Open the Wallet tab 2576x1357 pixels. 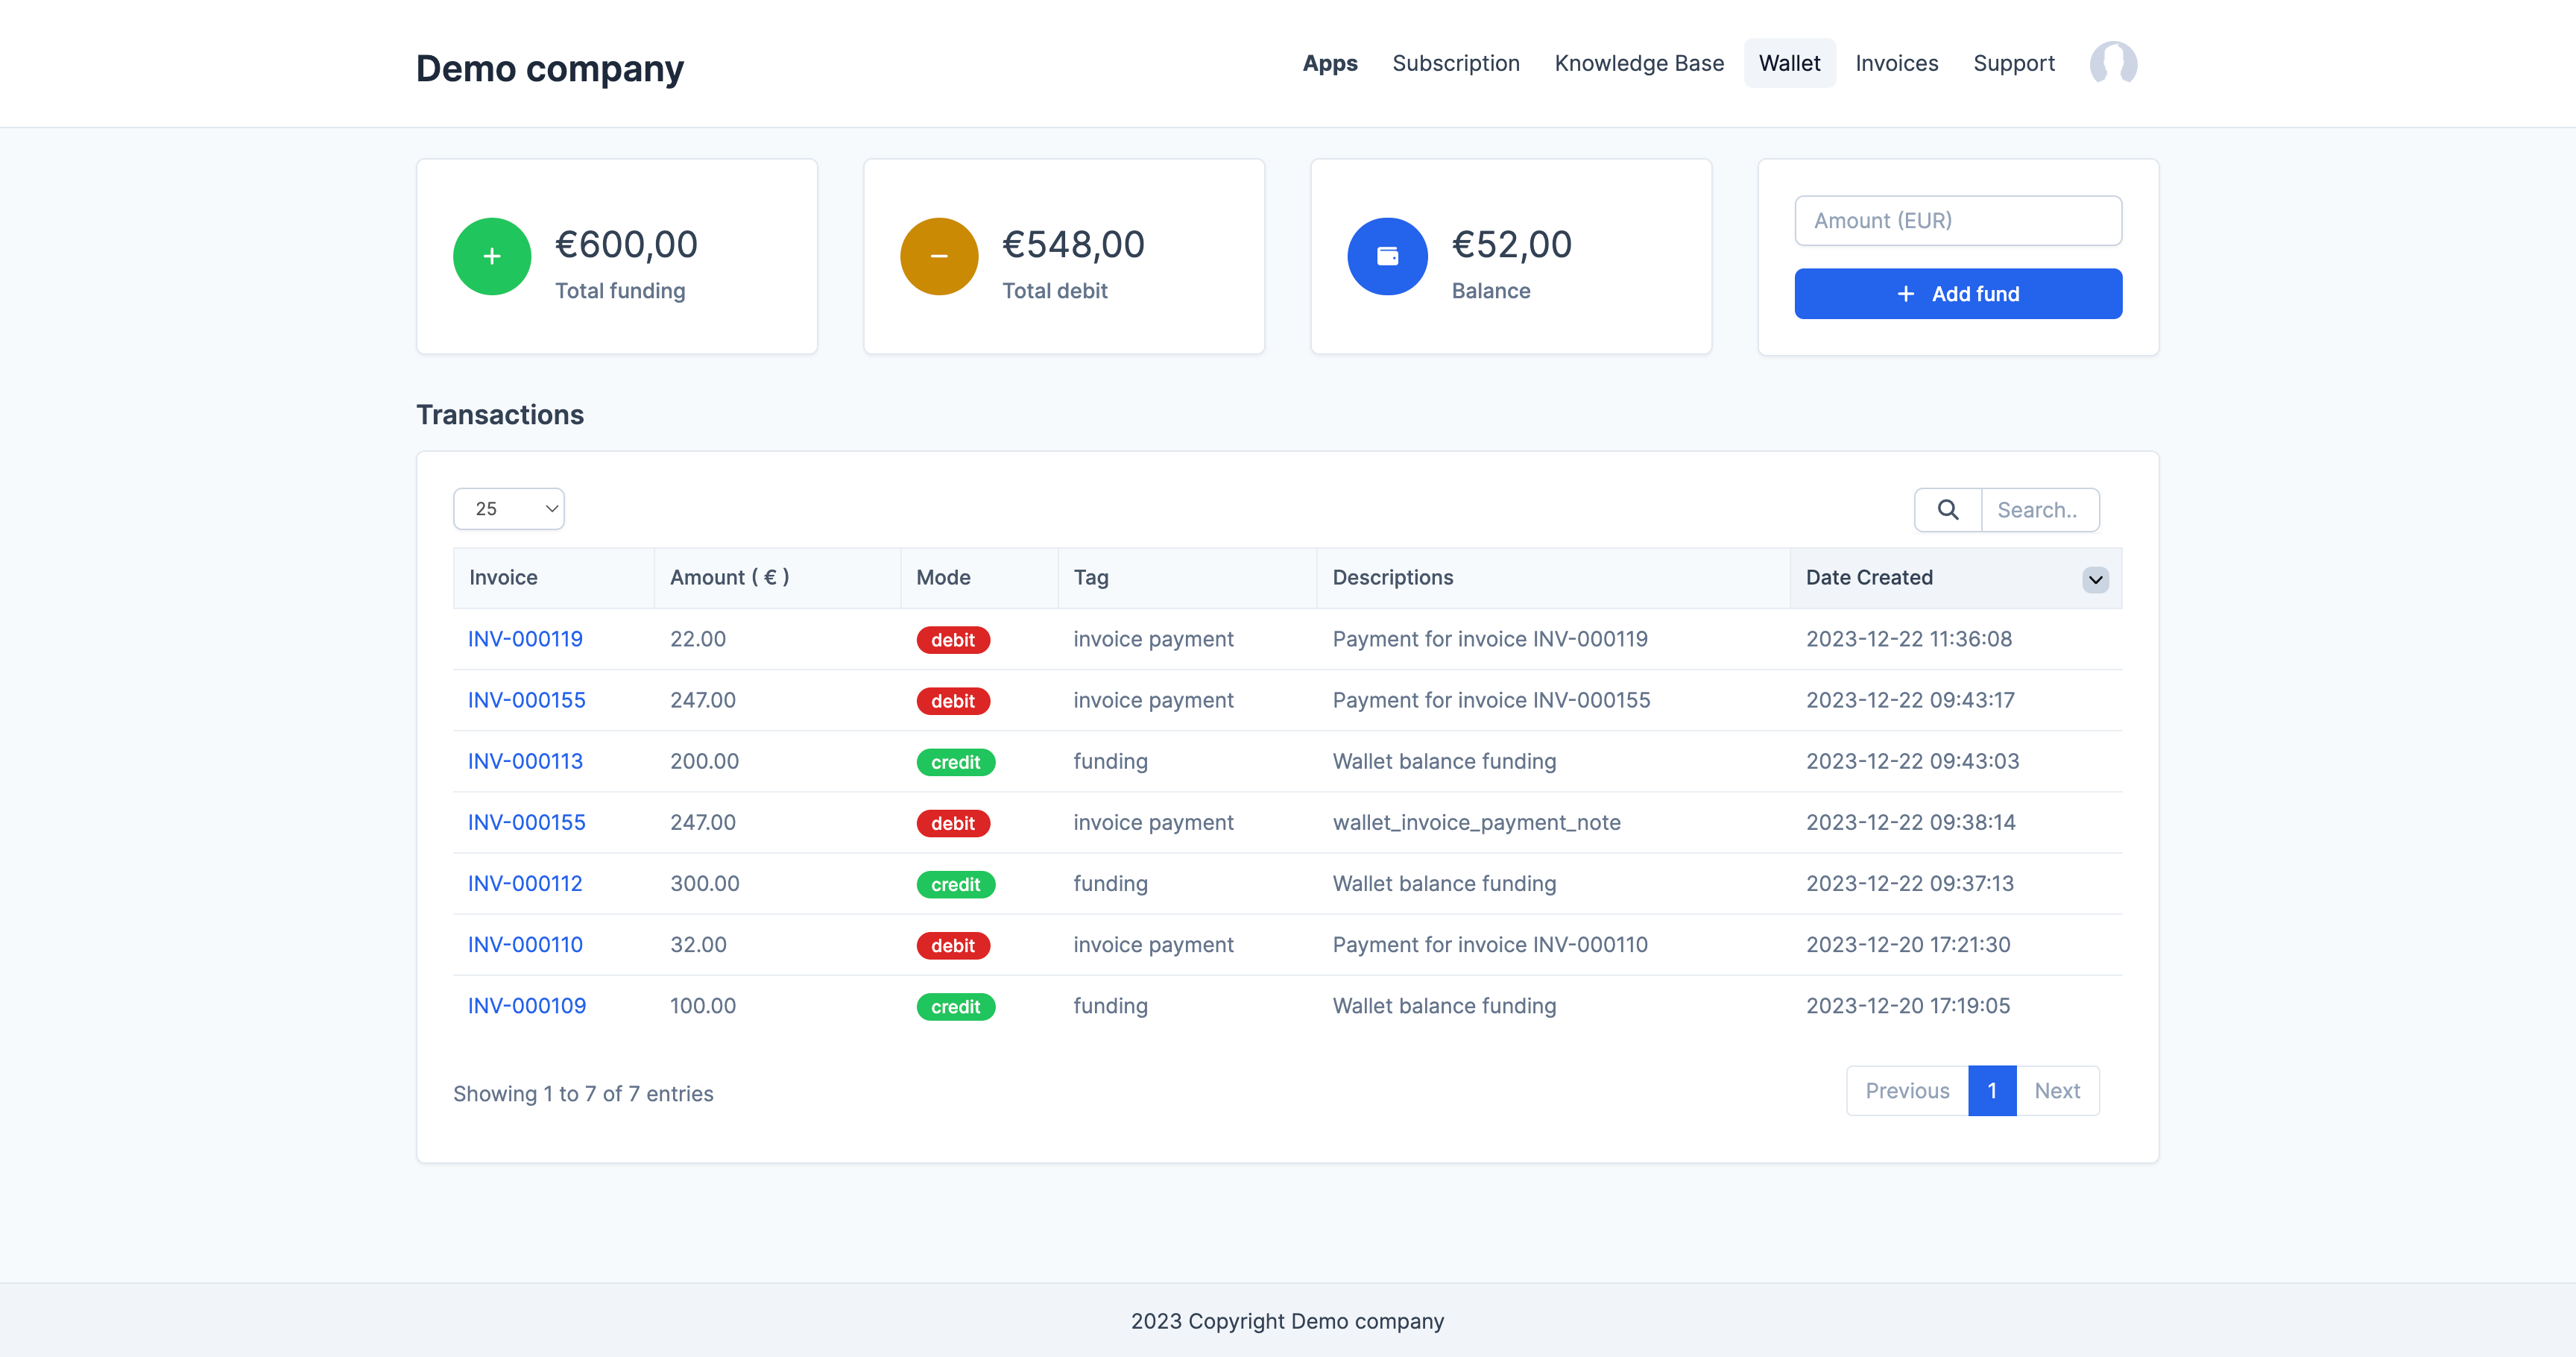coord(1788,63)
